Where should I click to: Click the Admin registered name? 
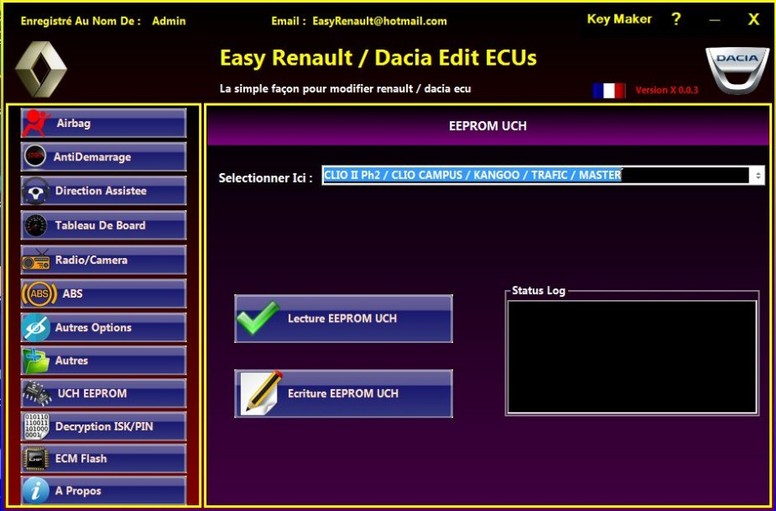[169, 21]
